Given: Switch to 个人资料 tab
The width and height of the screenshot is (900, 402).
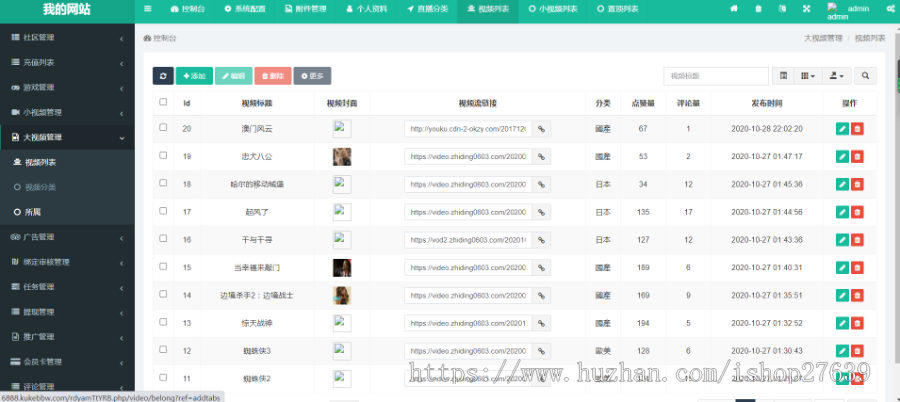Looking at the screenshot, I should click(366, 9).
